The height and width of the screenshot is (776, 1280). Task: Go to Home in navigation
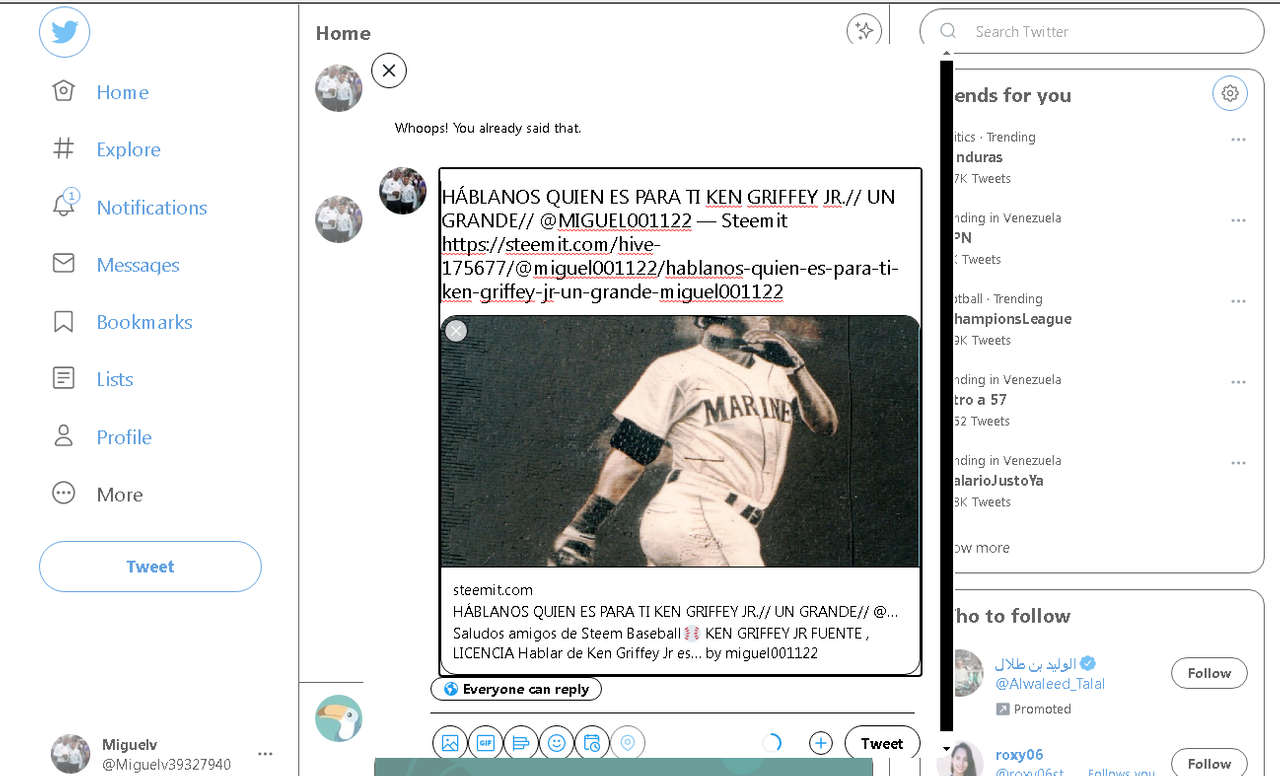[122, 92]
